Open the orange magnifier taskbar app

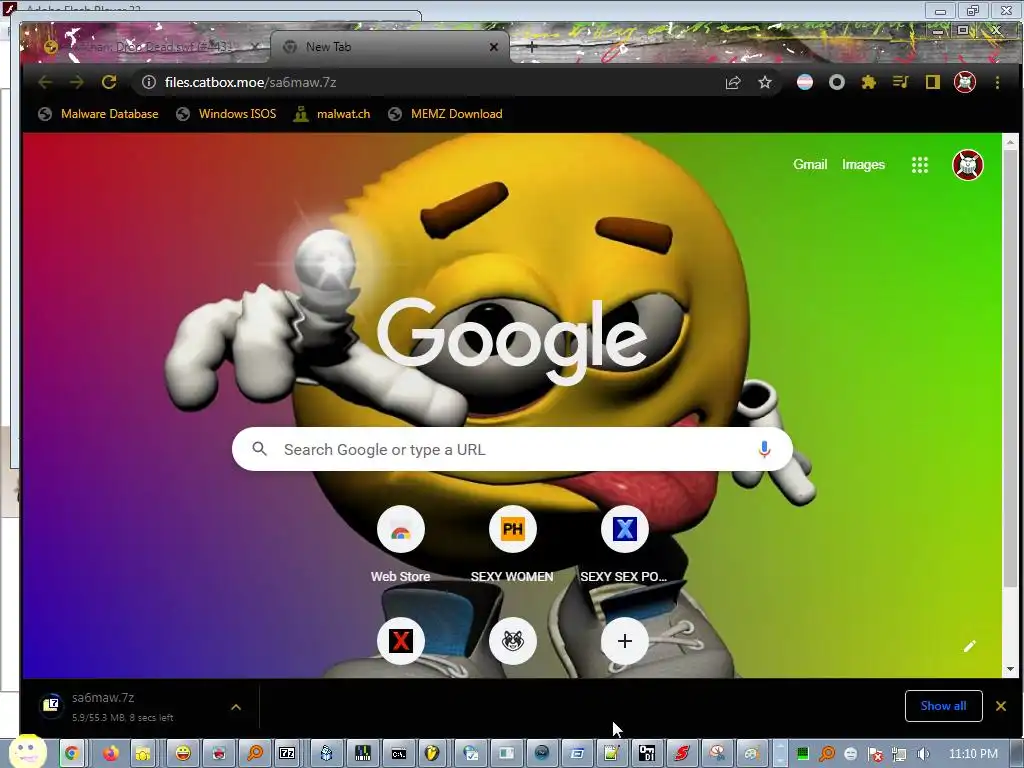(x=255, y=754)
